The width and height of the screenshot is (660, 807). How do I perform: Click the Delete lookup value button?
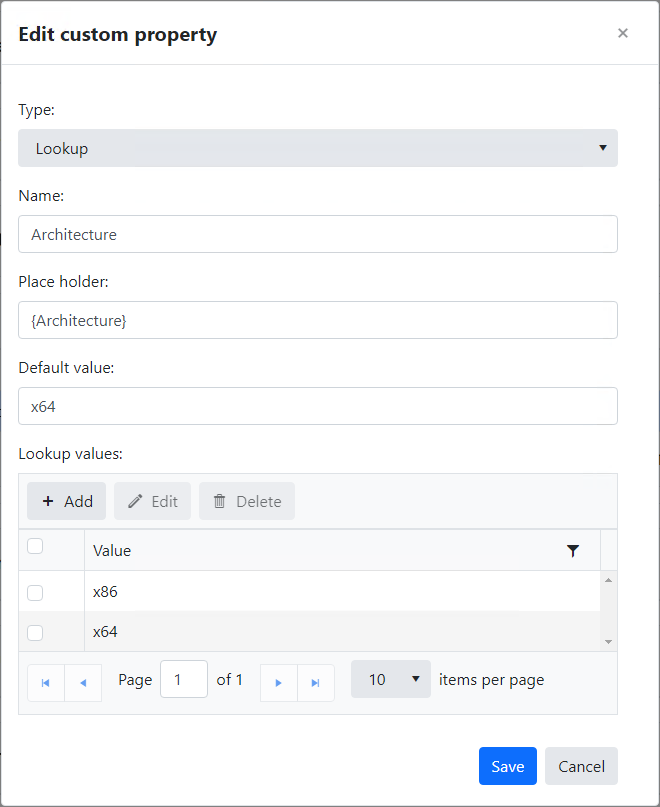(x=247, y=501)
